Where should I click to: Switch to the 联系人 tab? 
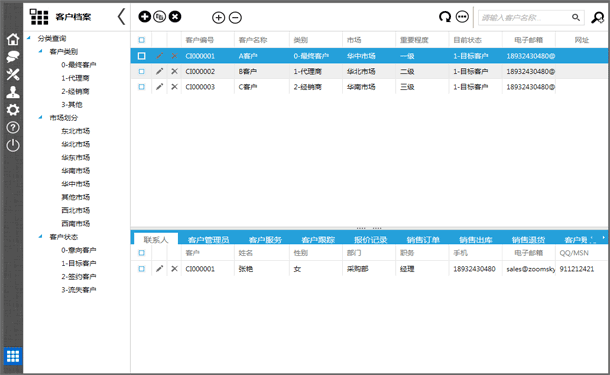click(x=156, y=239)
